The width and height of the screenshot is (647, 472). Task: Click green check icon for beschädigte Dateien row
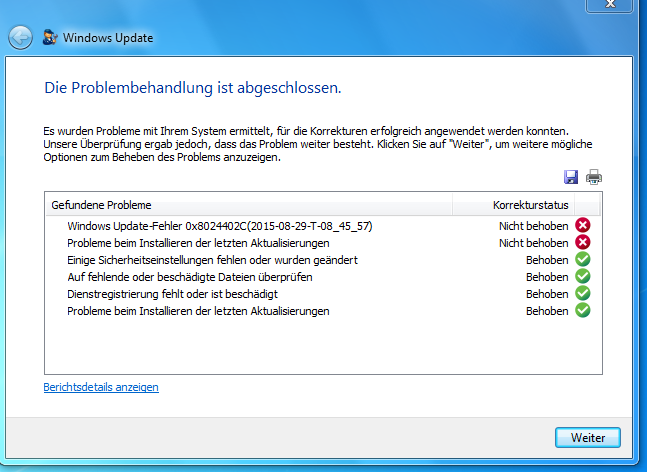click(583, 276)
